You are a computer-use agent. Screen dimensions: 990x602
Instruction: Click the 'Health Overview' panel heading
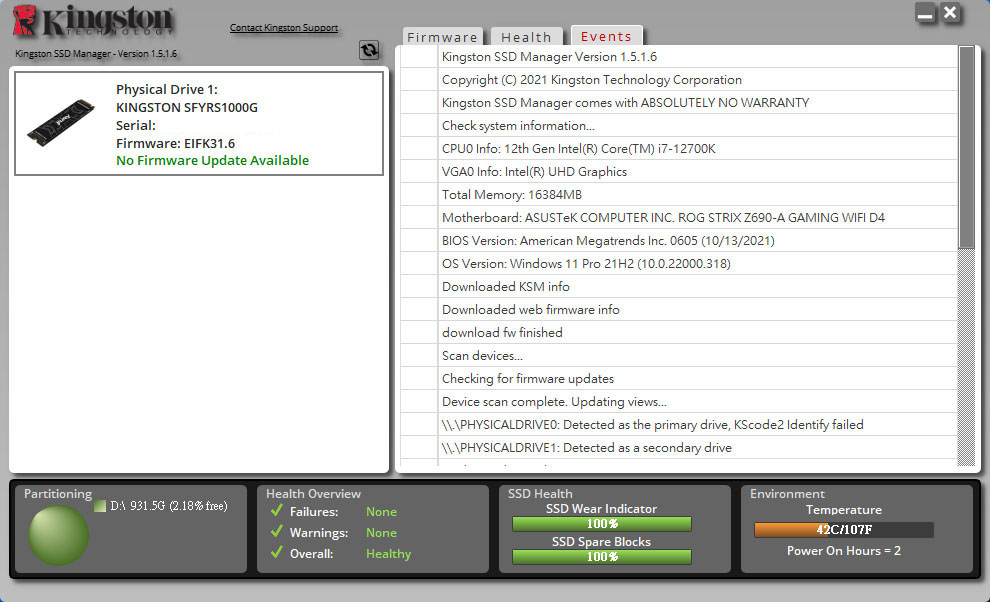click(313, 494)
